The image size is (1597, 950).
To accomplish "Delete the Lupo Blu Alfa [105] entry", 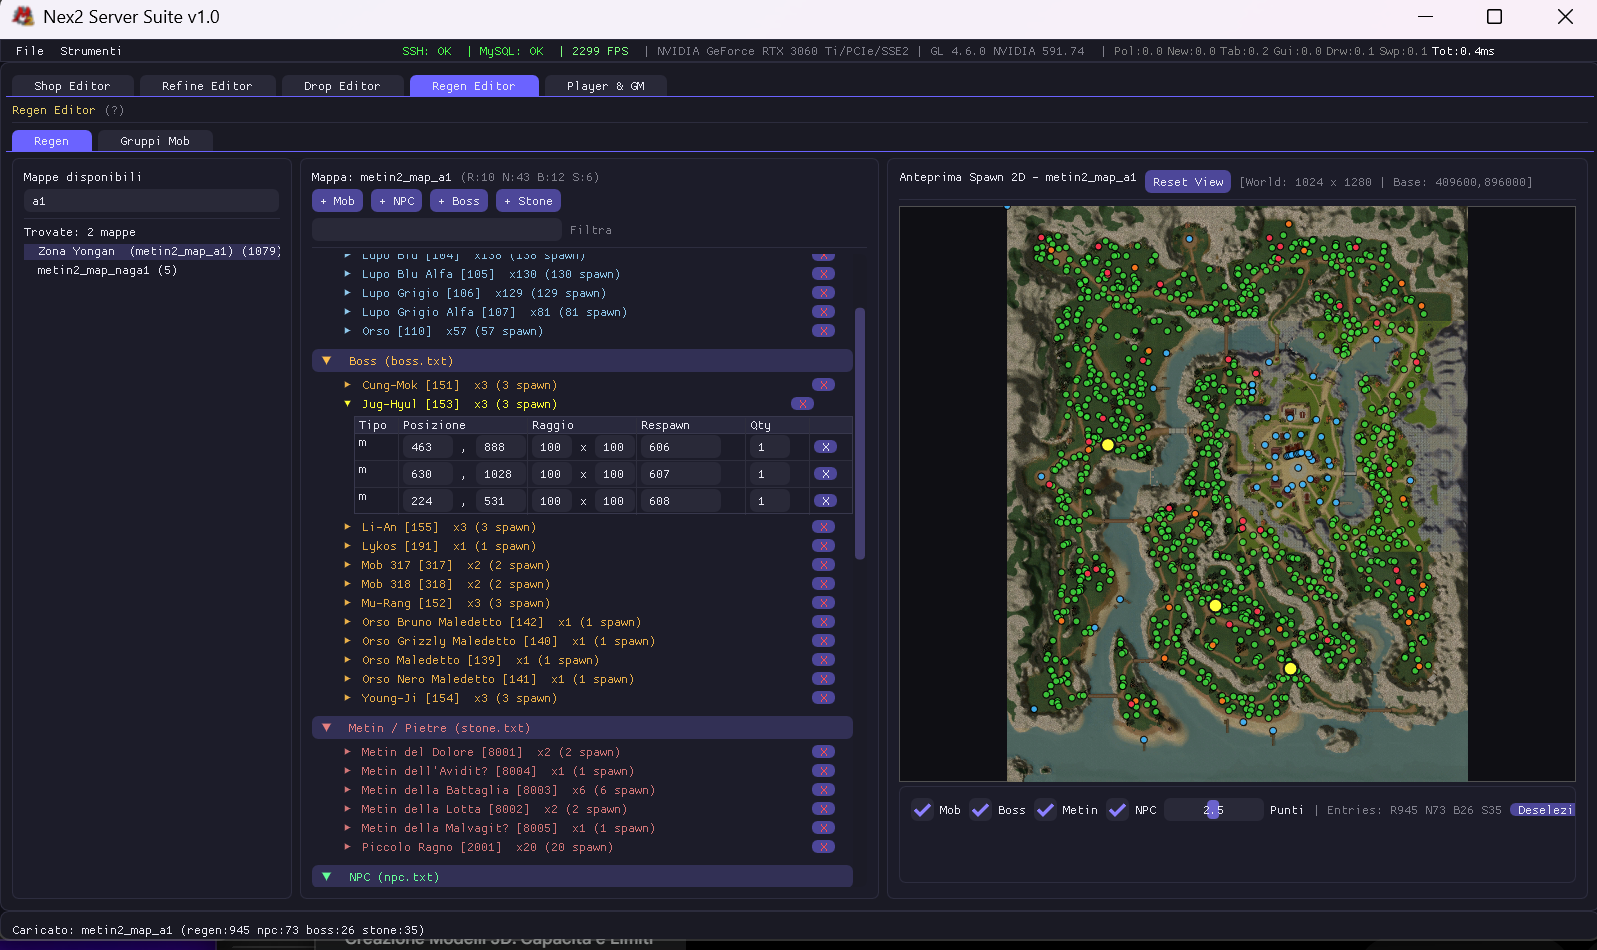I will (x=823, y=274).
